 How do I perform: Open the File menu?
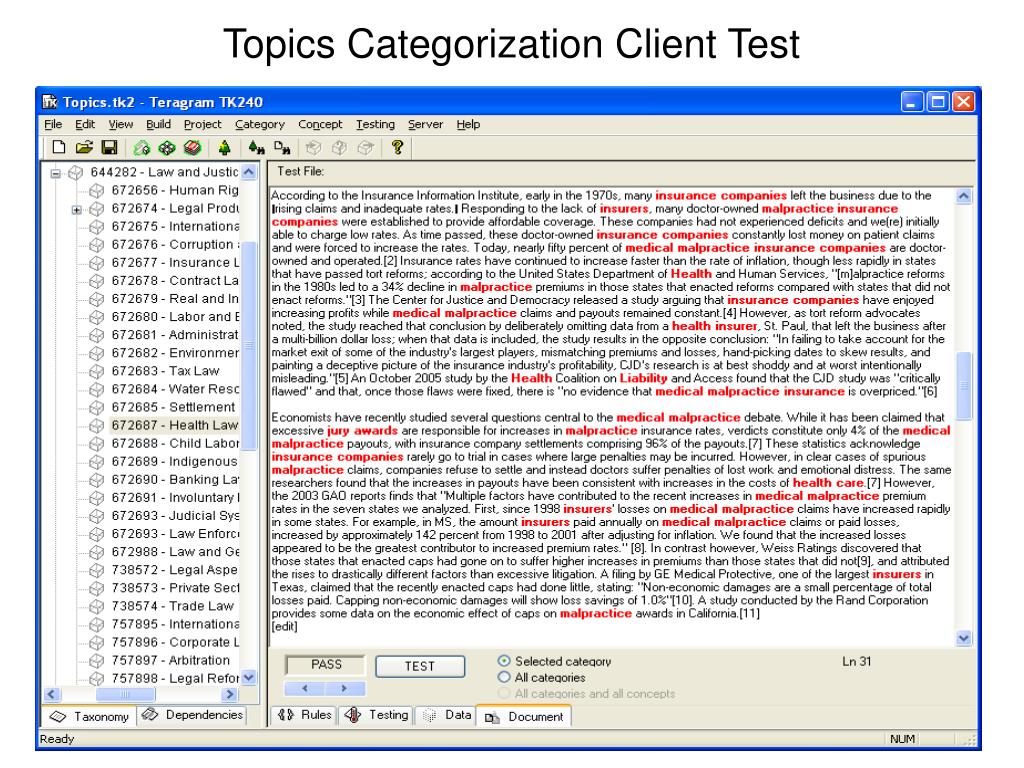[53, 124]
